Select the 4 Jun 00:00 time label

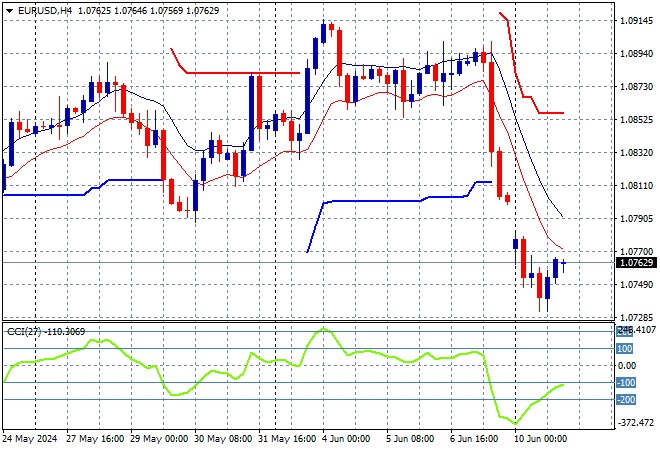(x=346, y=439)
